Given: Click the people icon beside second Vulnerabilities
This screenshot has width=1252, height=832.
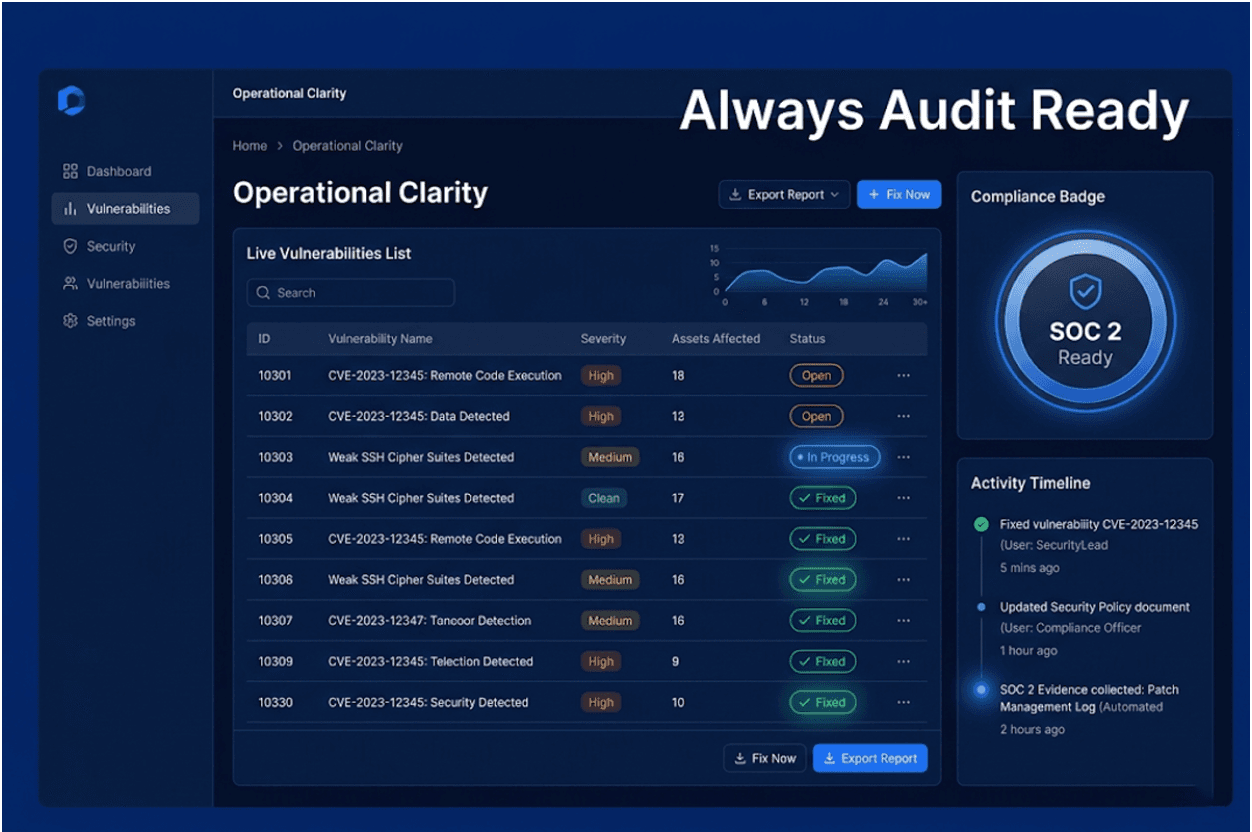Looking at the screenshot, I should (70, 284).
